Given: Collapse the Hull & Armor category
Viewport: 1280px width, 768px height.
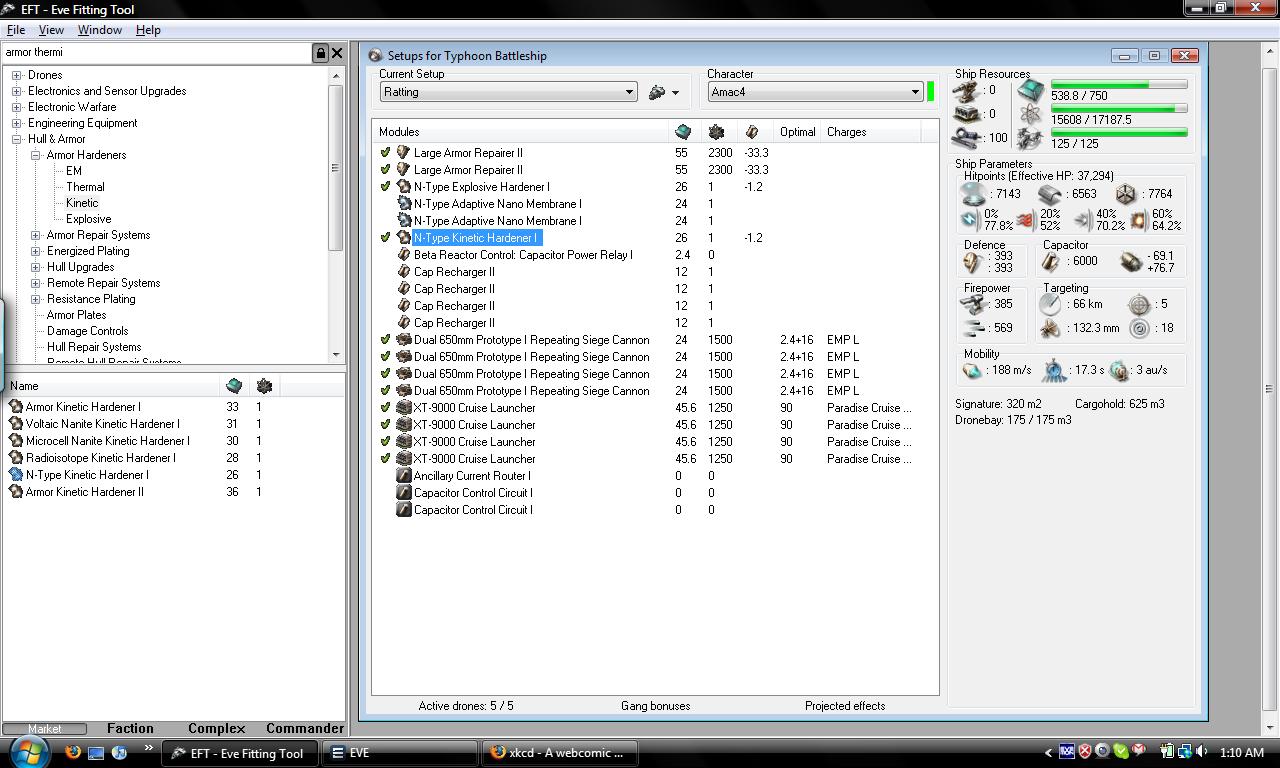Looking at the screenshot, I should point(17,139).
